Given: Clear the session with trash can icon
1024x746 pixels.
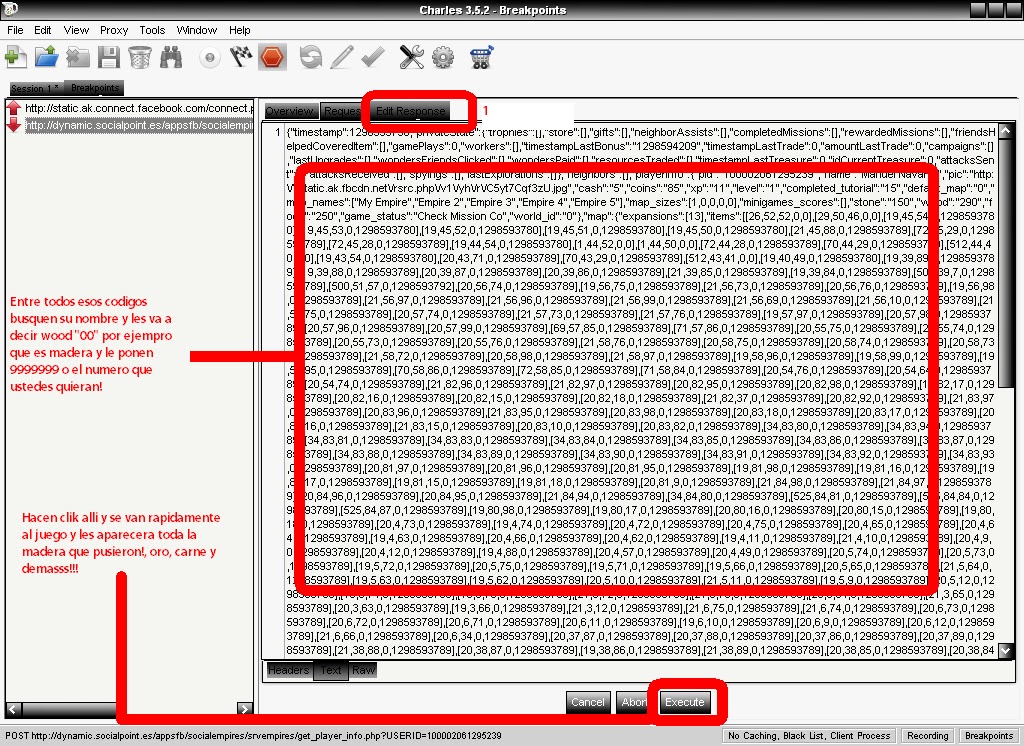Looking at the screenshot, I should pos(140,57).
